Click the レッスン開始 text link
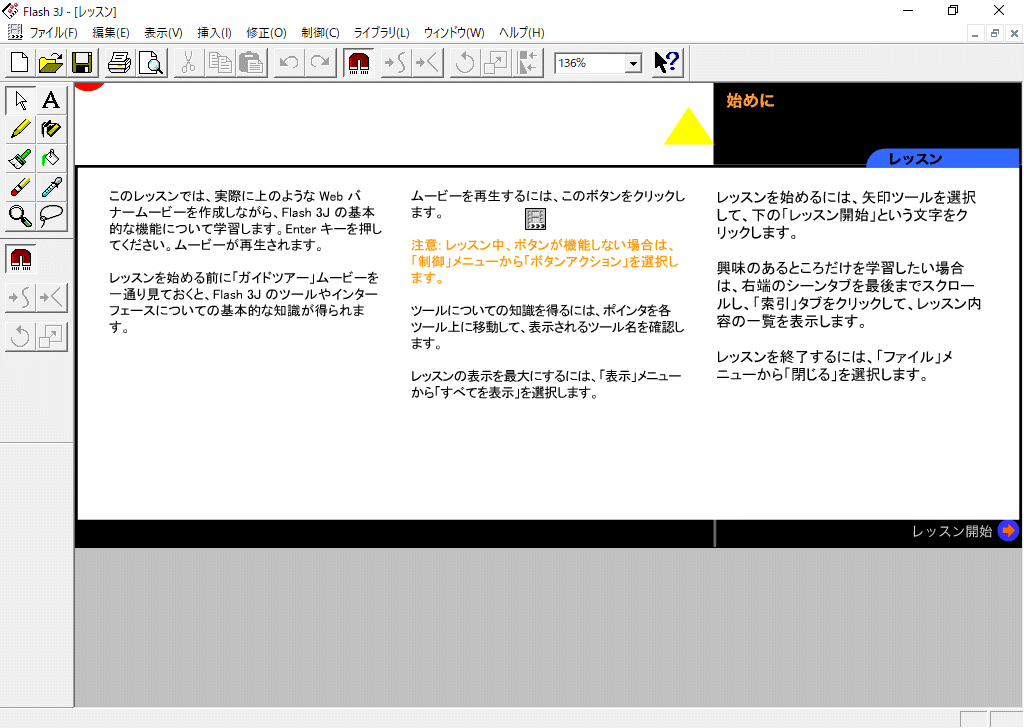 [952, 531]
